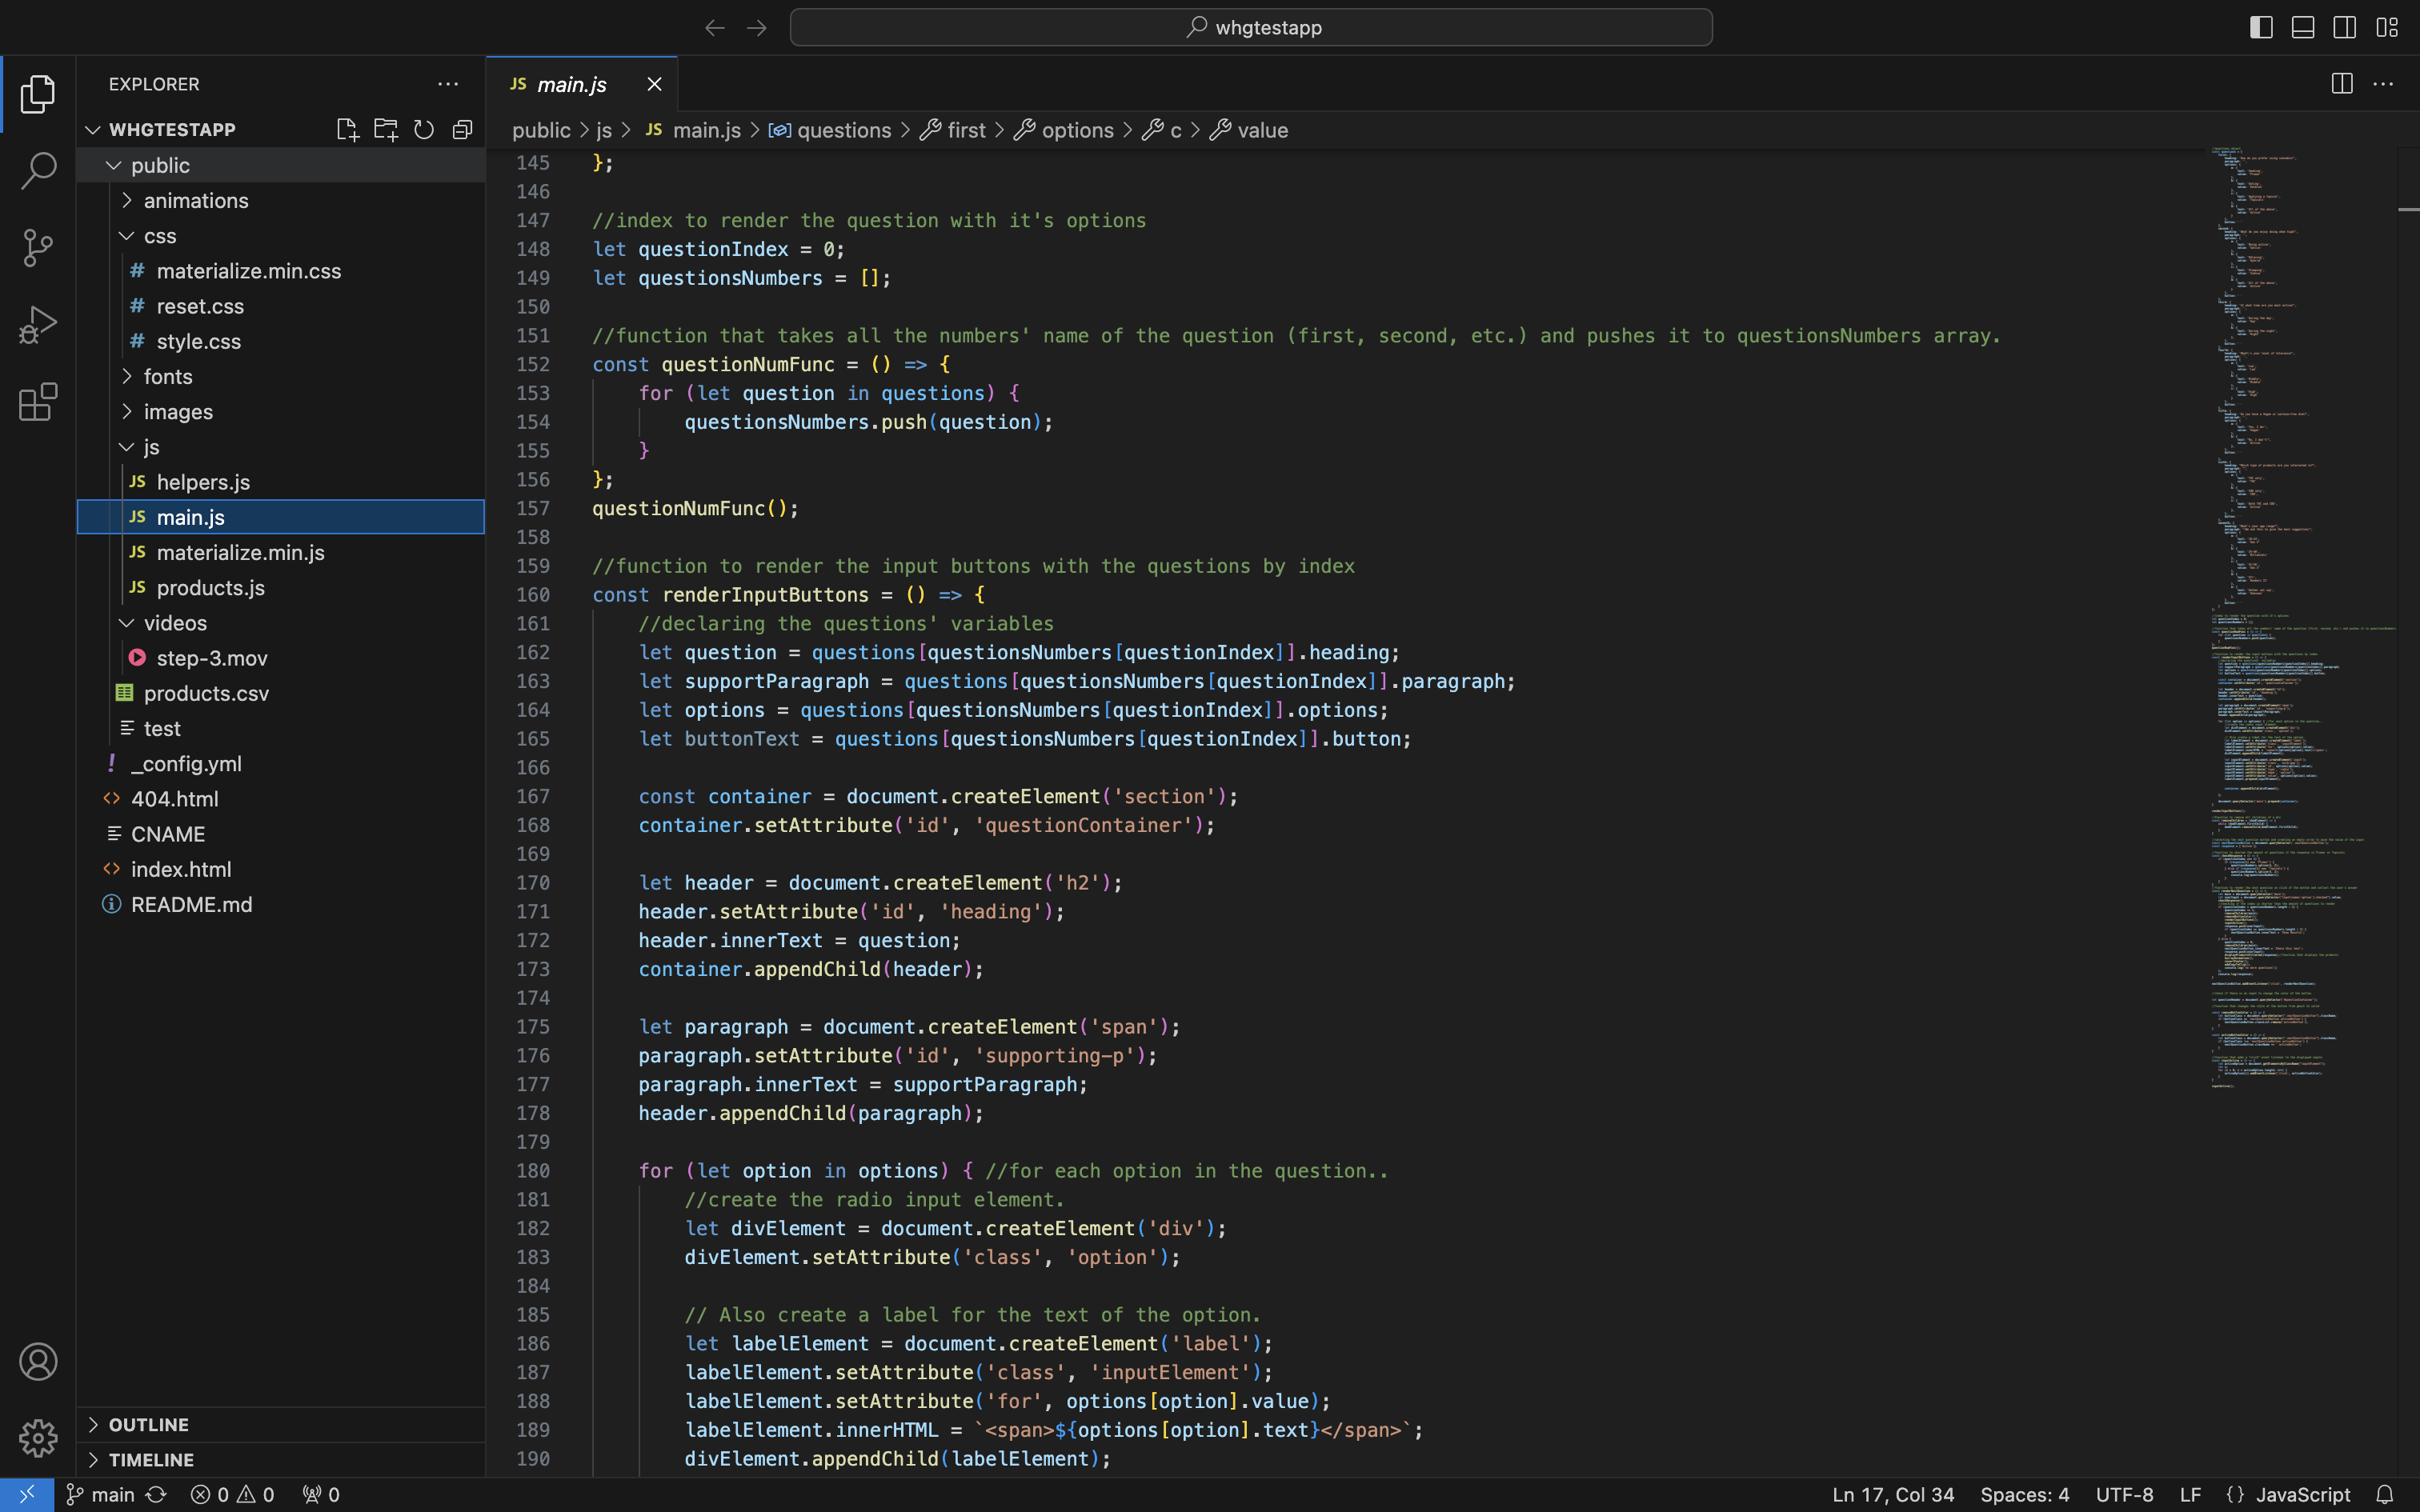
Task: Click the questions breadcrumb item
Action: (843, 131)
